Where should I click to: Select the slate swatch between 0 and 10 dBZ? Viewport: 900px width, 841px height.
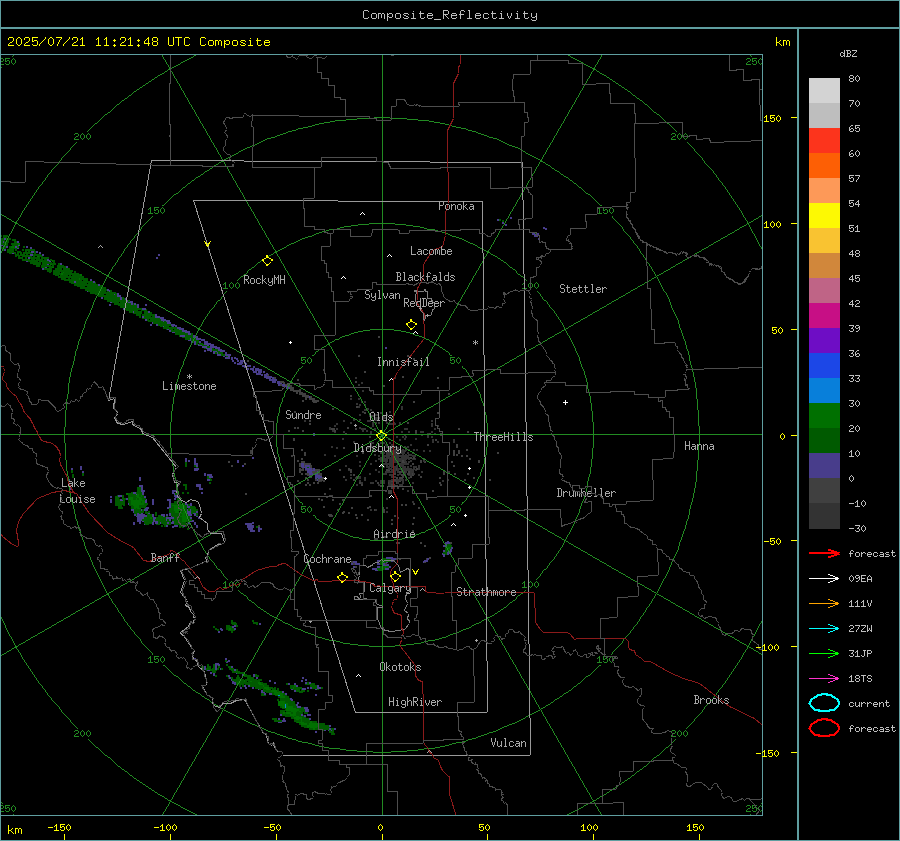point(824,466)
